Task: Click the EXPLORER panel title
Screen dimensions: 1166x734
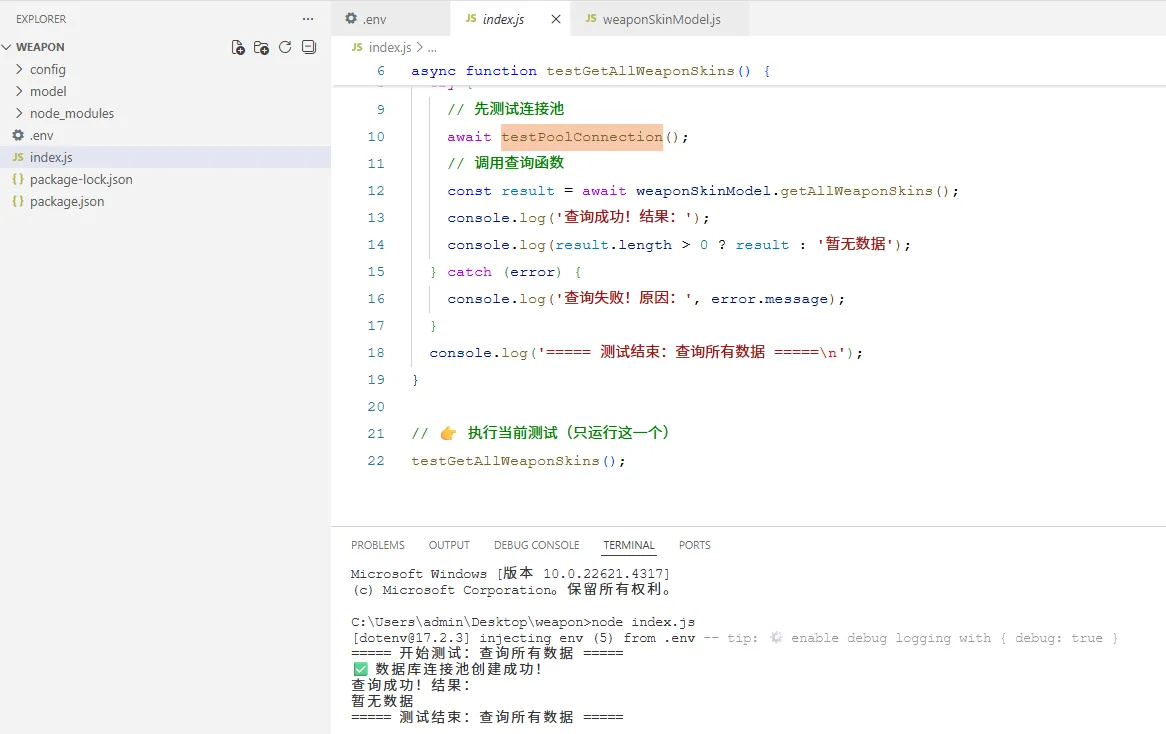Action: (x=41, y=19)
